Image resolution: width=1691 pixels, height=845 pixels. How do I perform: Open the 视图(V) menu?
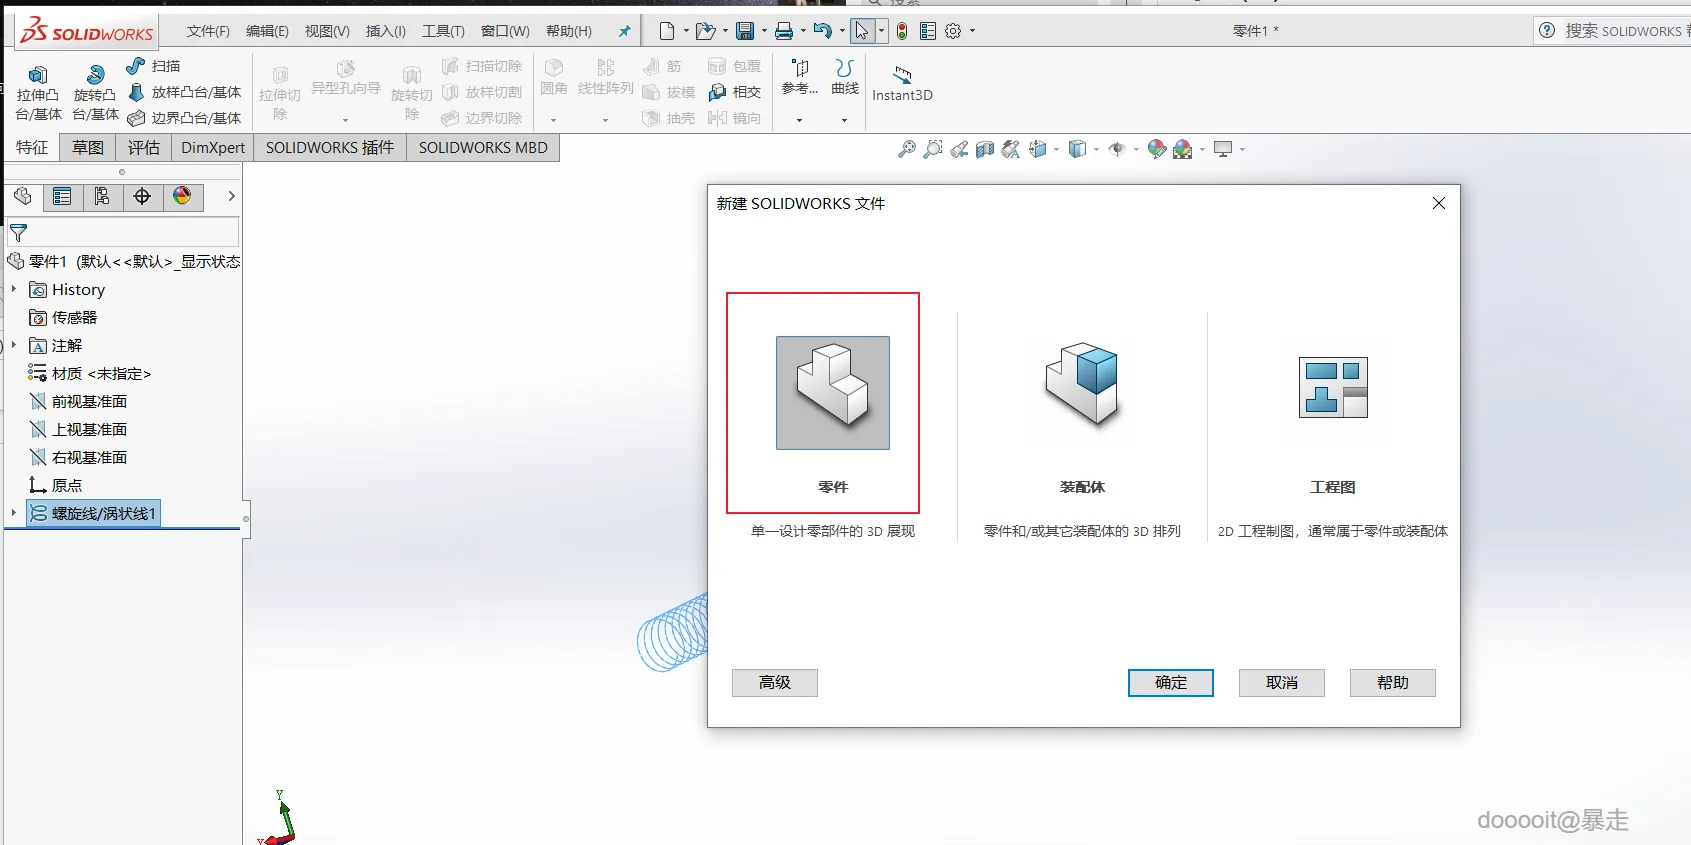click(327, 31)
